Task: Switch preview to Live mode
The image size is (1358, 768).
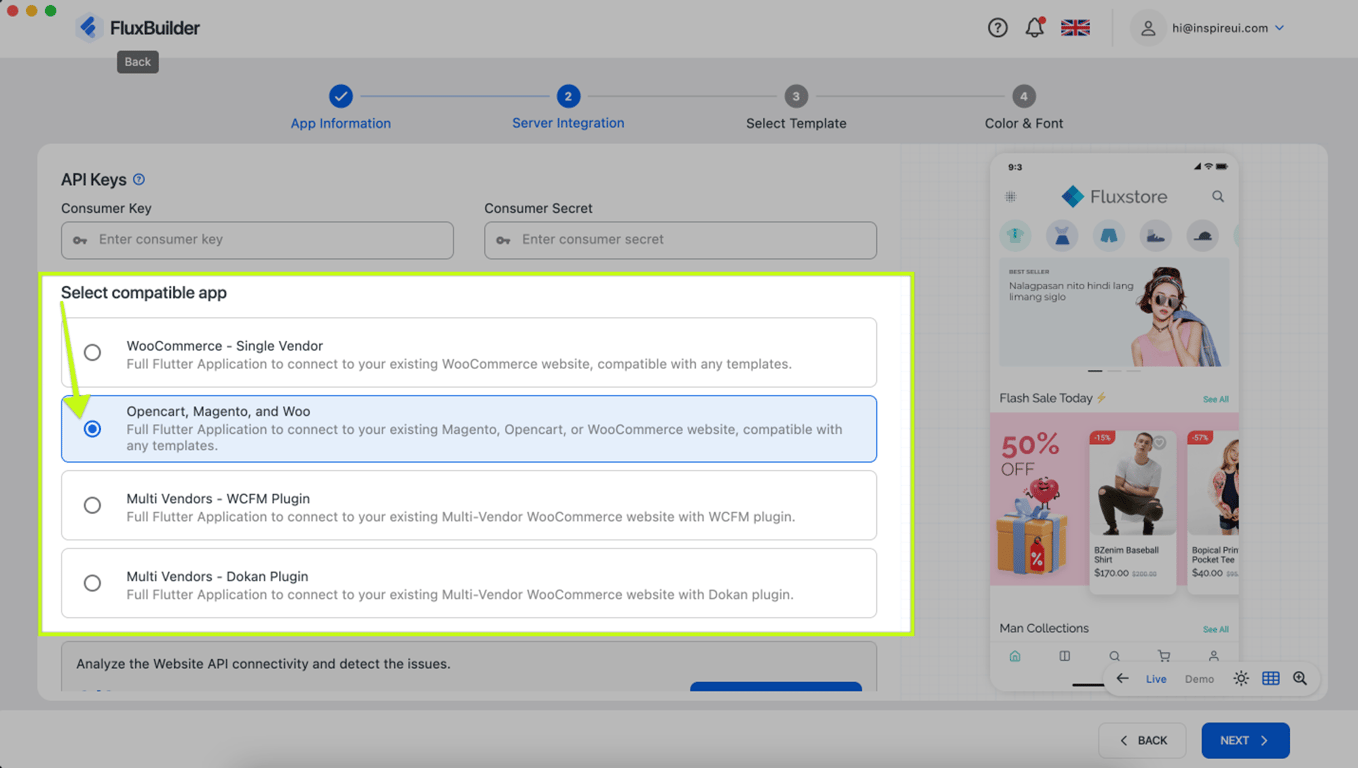Action: (1156, 679)
